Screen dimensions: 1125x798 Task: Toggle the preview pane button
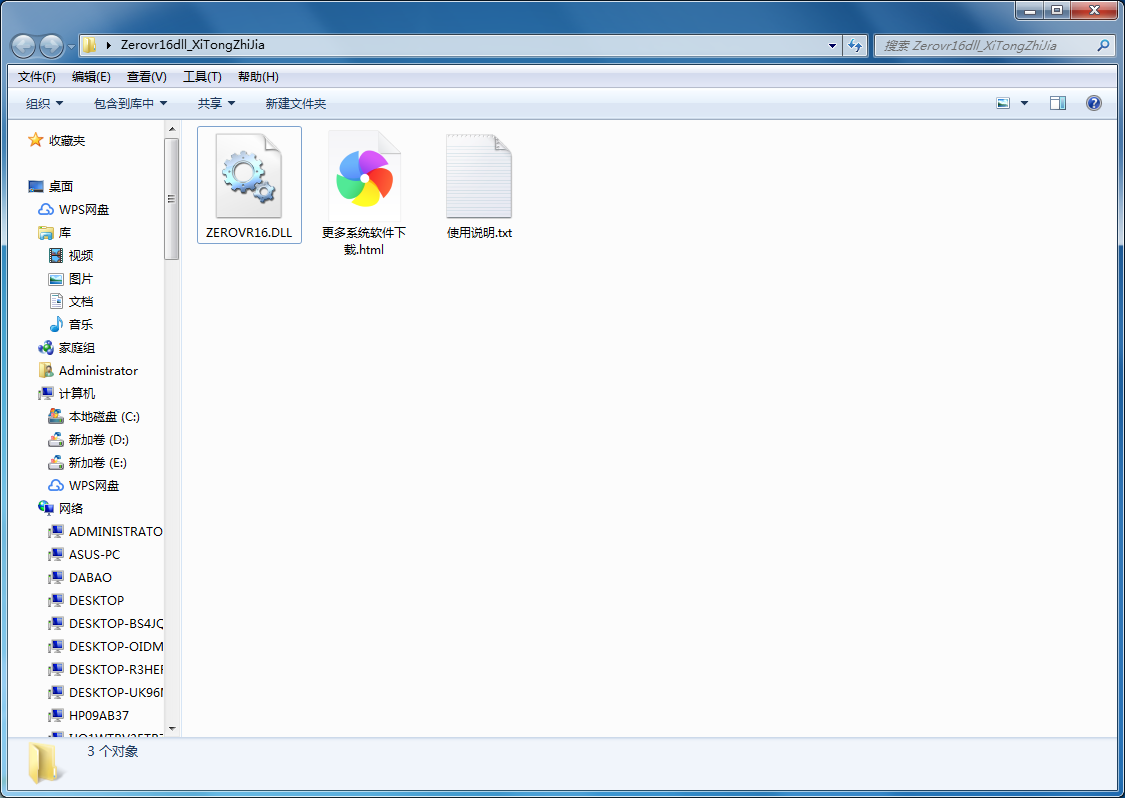[x=1058, y=103]
